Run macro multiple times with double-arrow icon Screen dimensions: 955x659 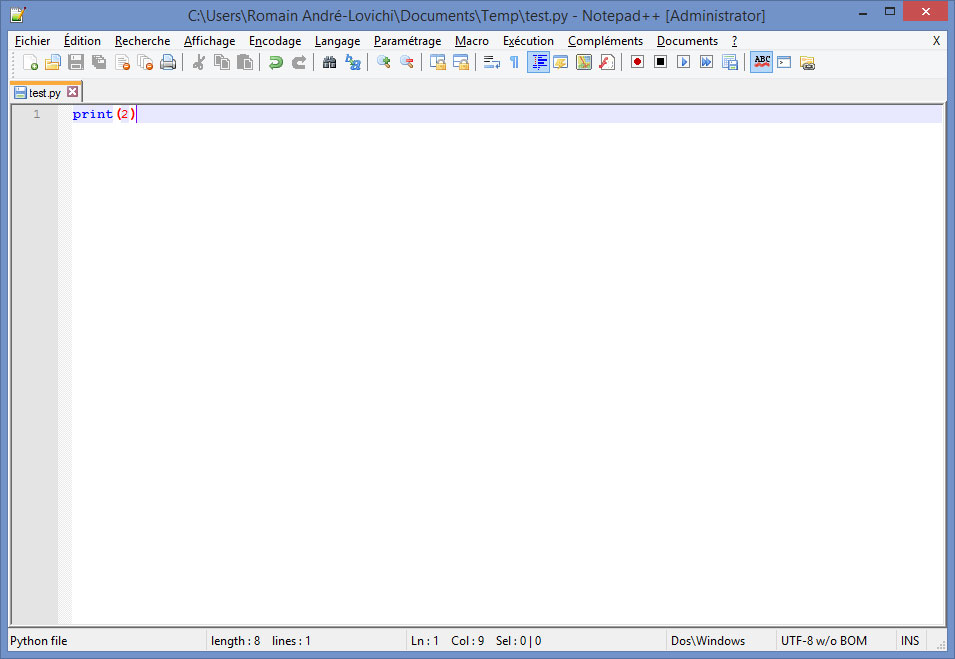[707, 62]
